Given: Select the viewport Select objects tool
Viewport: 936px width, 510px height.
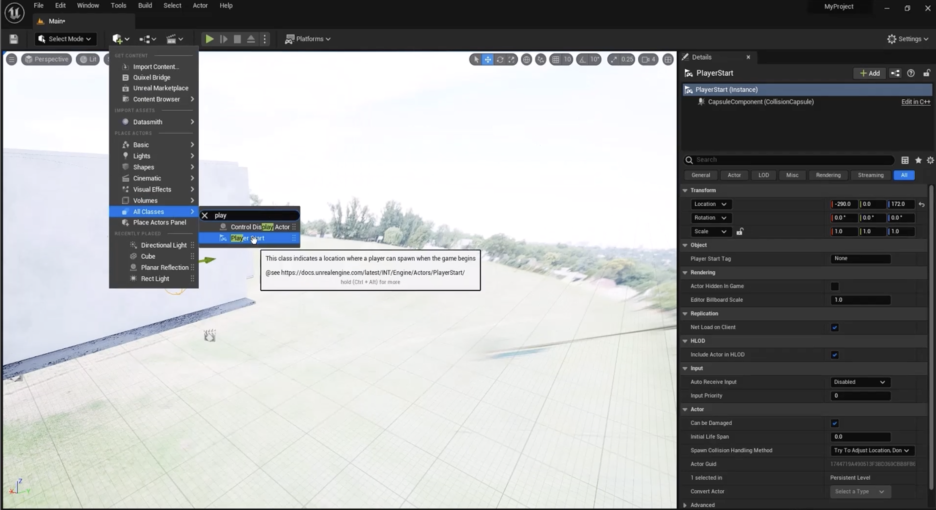Looking at the screenshot, I should pos(476,59).
